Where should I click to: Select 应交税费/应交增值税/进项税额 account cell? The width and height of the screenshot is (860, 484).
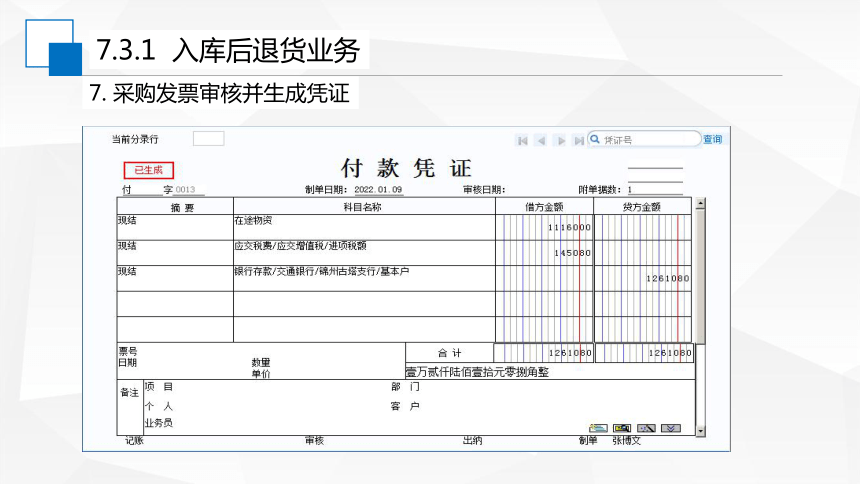[364, 253]
